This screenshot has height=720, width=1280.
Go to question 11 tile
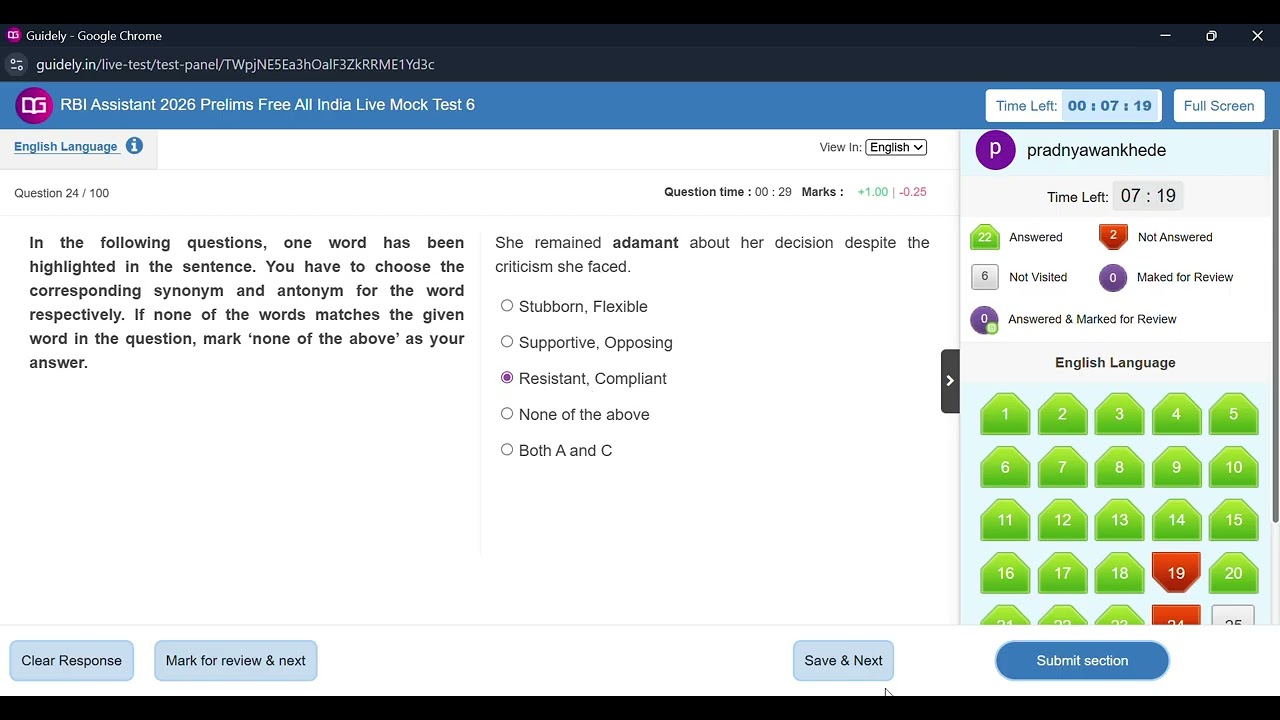click(1005, 520)
